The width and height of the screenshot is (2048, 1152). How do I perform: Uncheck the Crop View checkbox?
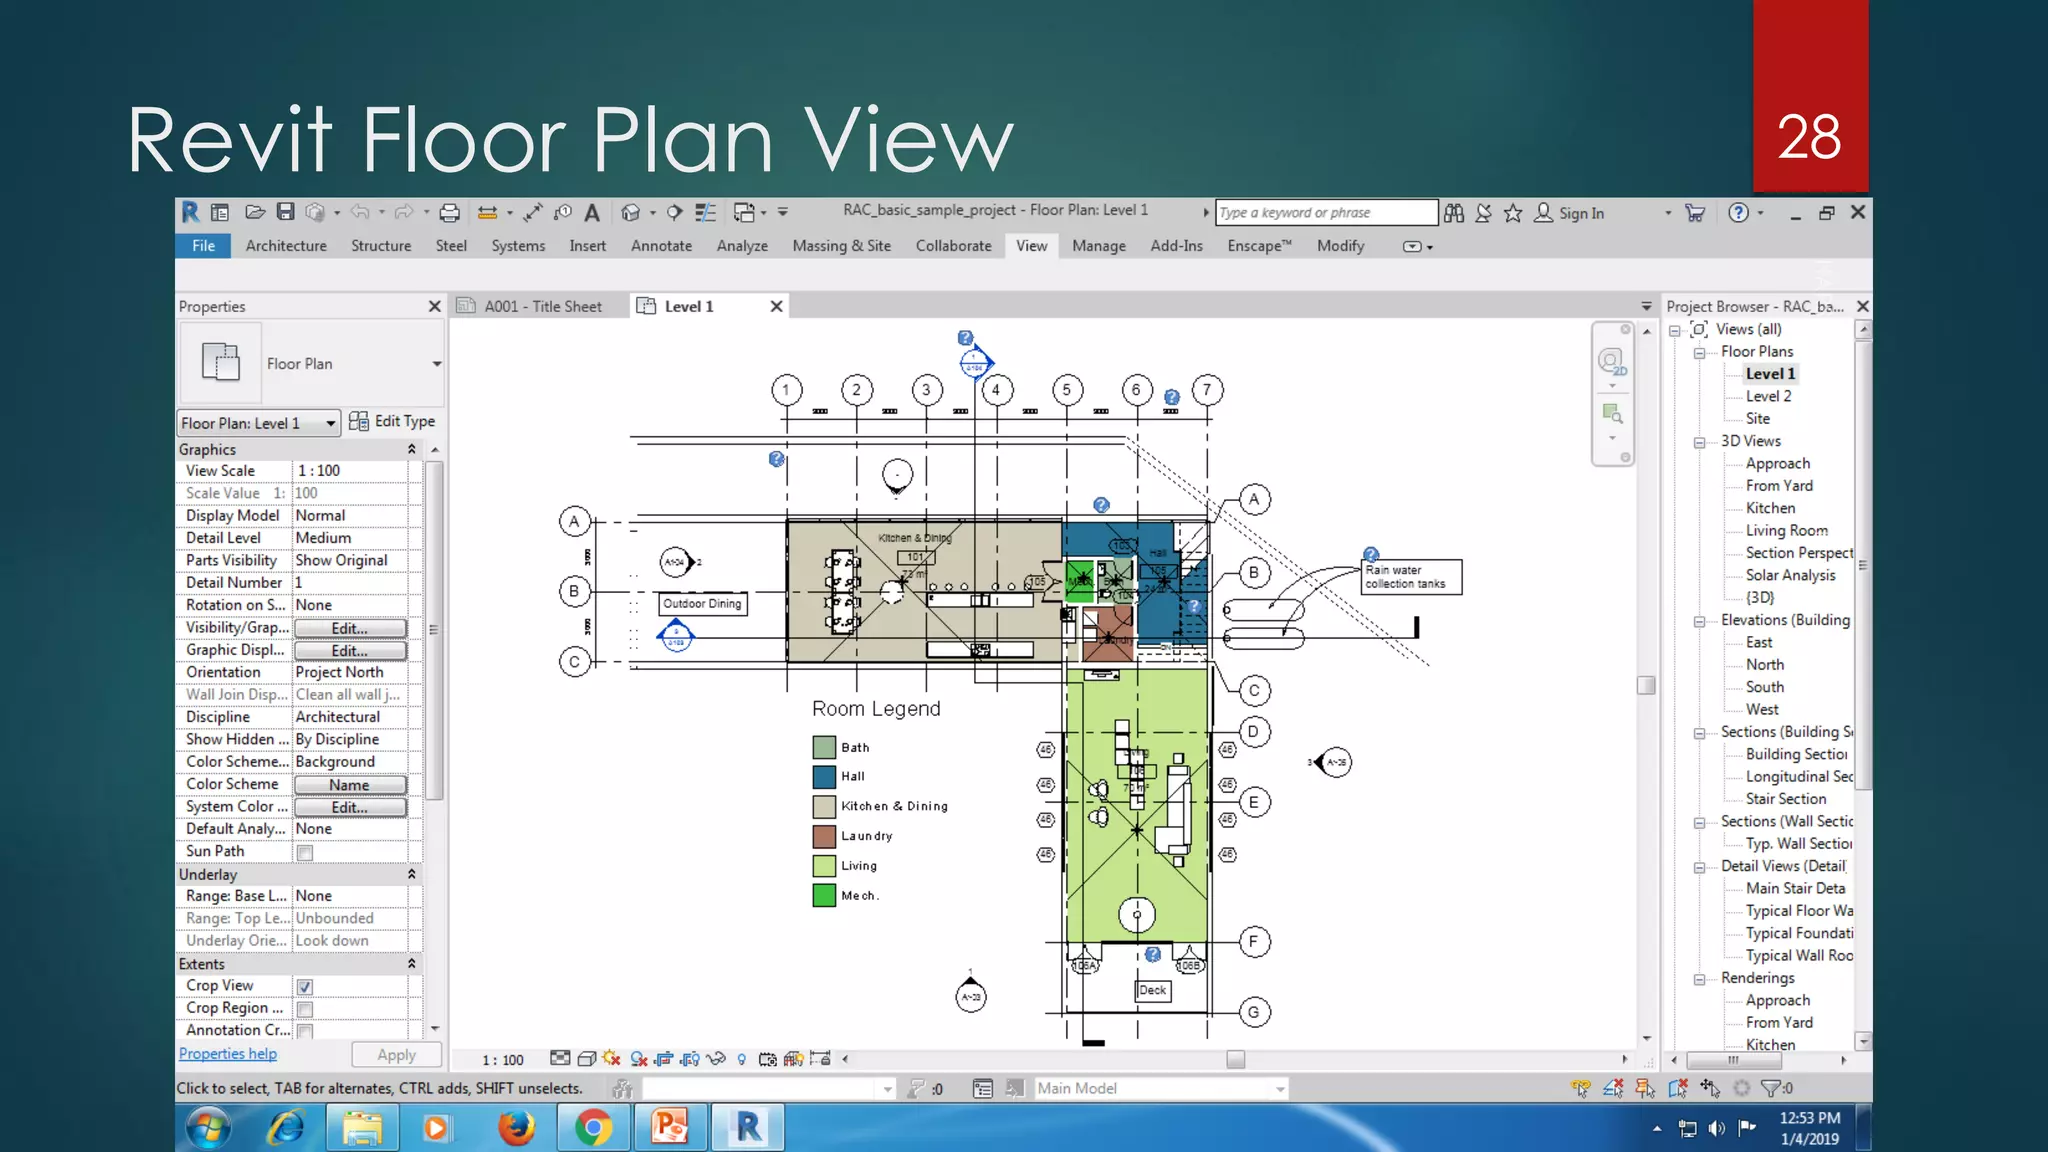305,987
